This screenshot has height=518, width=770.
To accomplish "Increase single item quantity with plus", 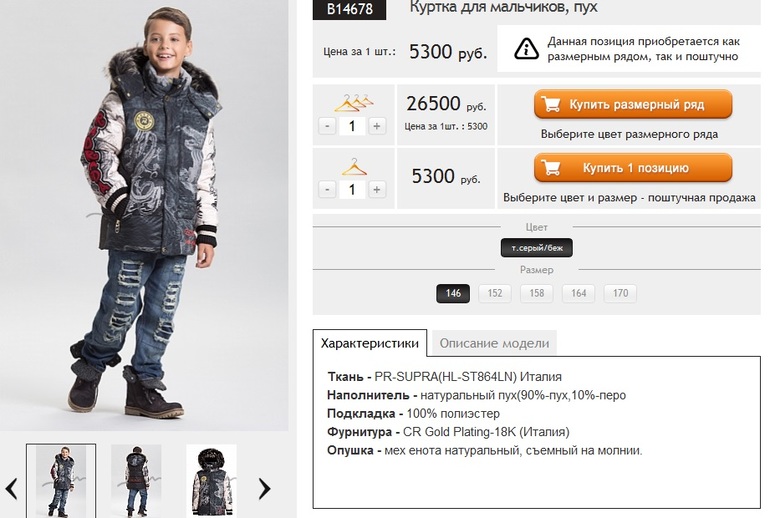I will click(377, 189).
